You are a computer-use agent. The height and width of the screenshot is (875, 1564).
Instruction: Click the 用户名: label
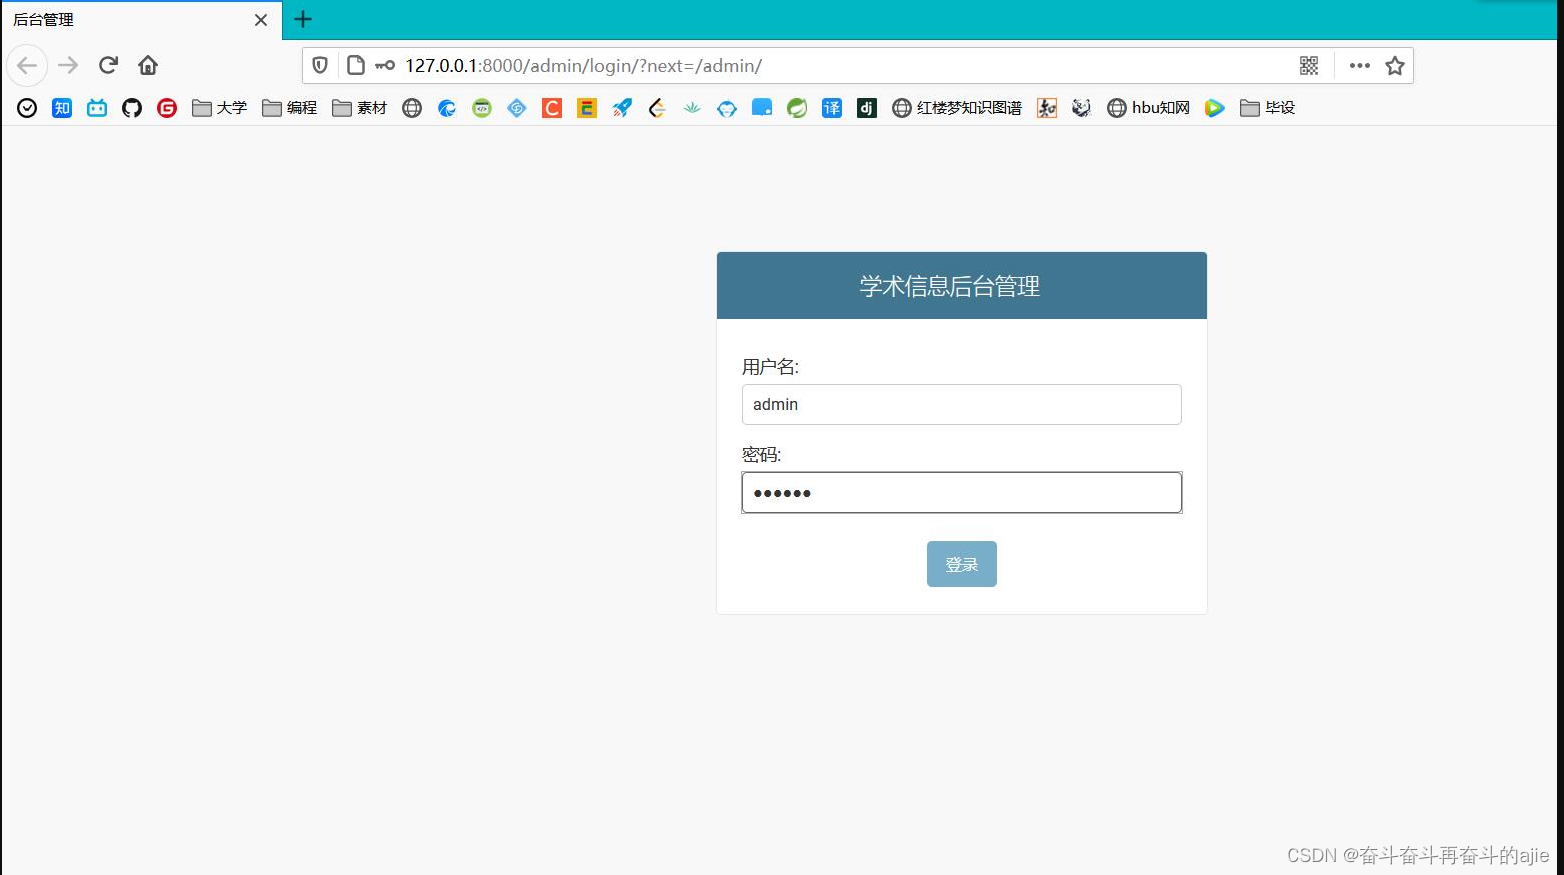pos(770,367)
